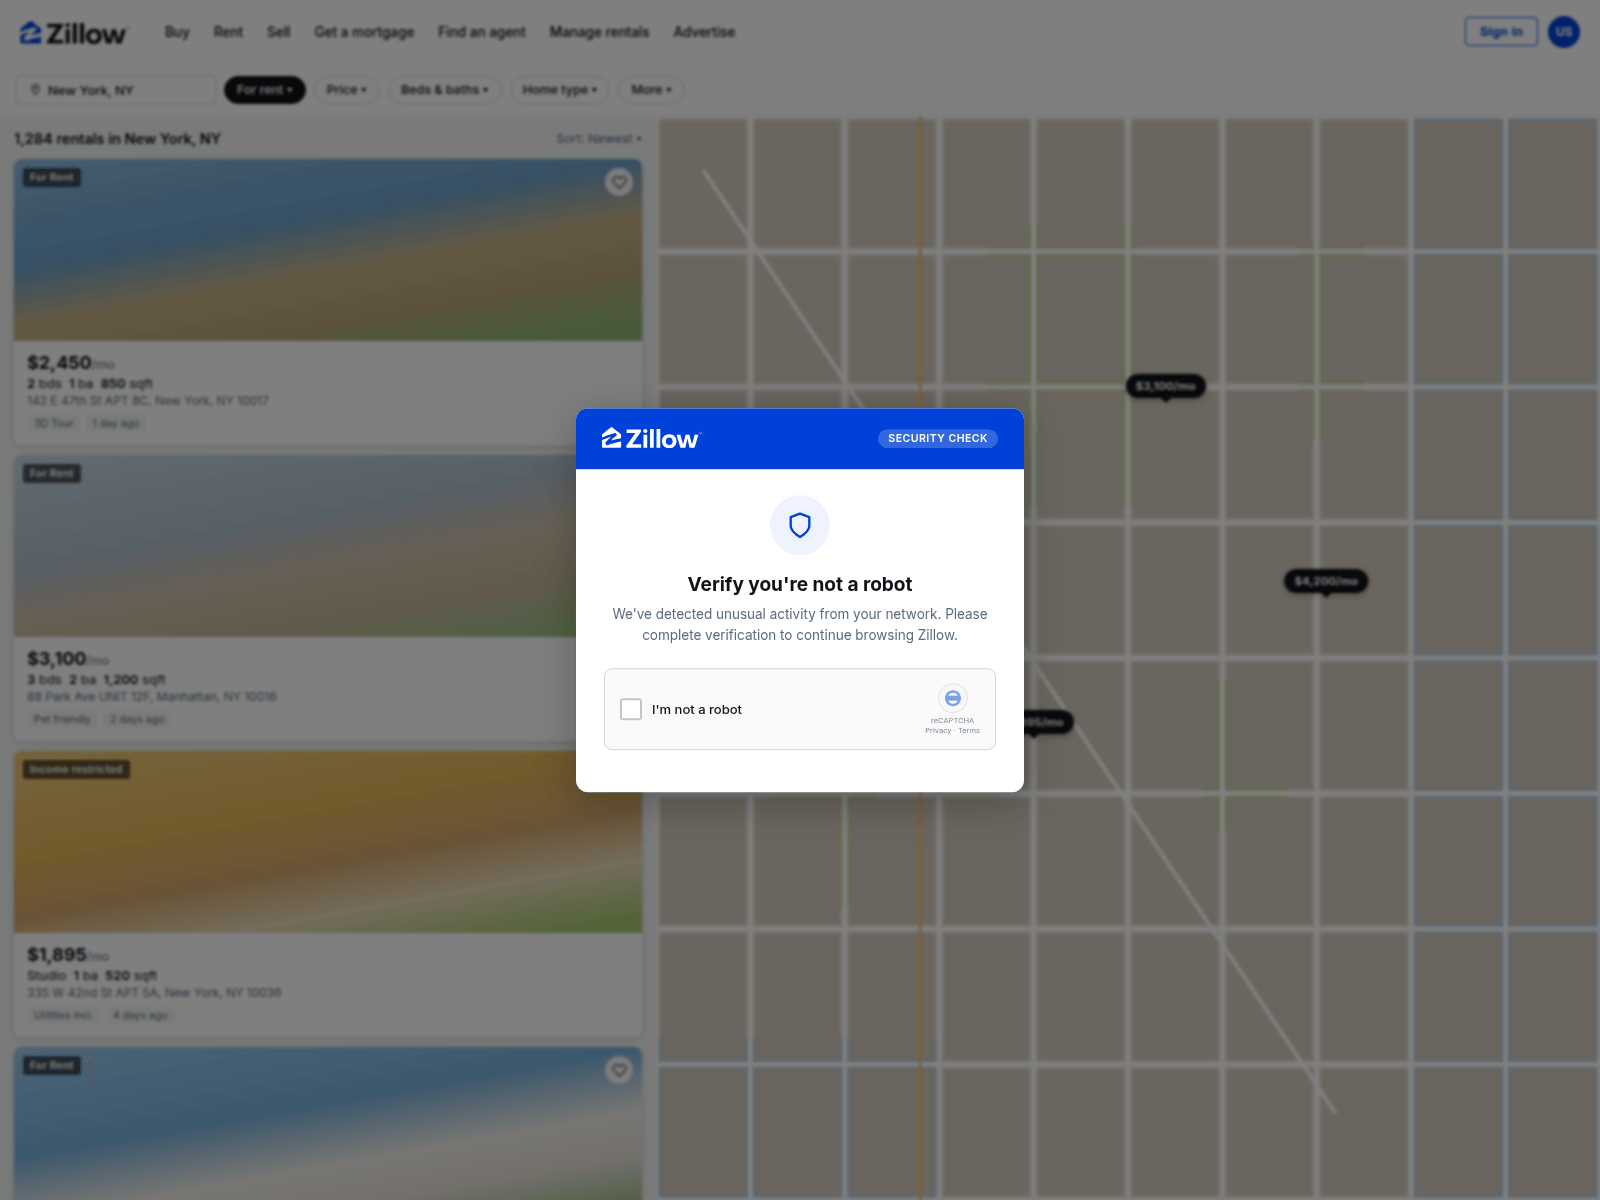This screenshot has height=1200, width=1600.
Task: Check the "I'm not a robot" checkbox
Action: tap(631, 709)
